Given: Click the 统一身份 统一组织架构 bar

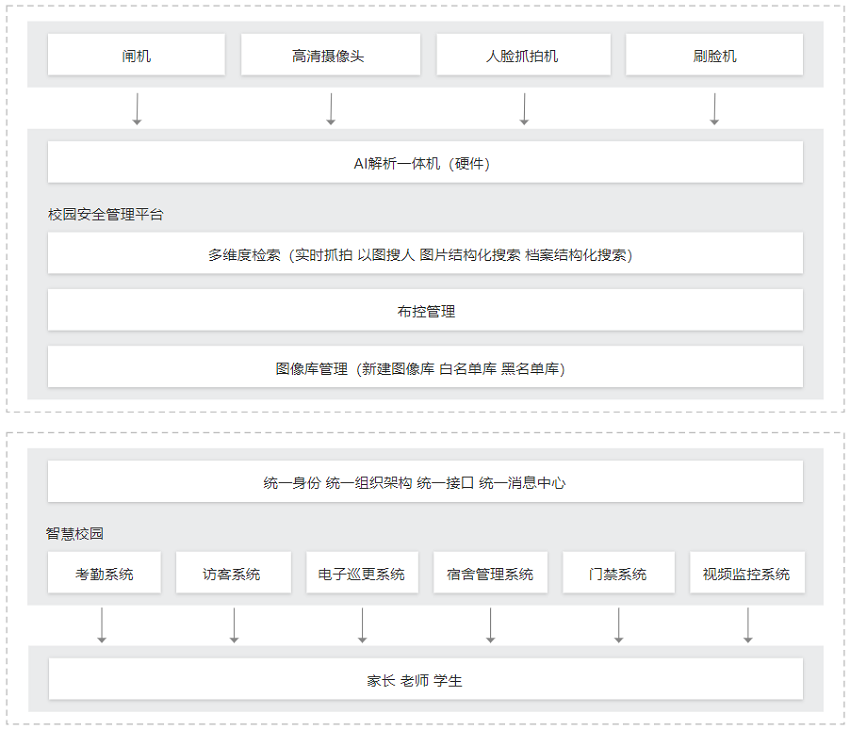Looking at the screenshot, I should click(425, 481).
